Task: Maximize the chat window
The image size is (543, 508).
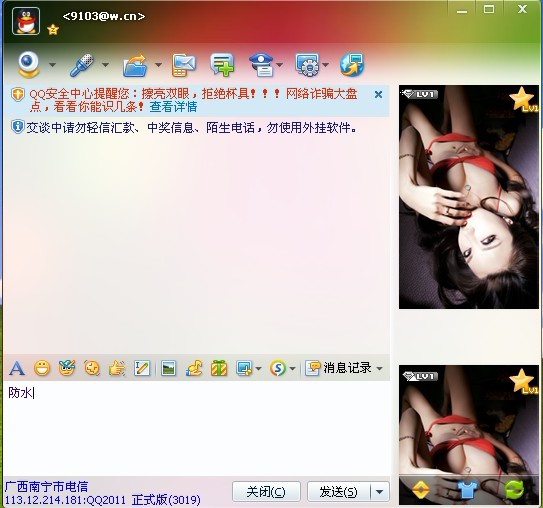Action: pos(489,9)
